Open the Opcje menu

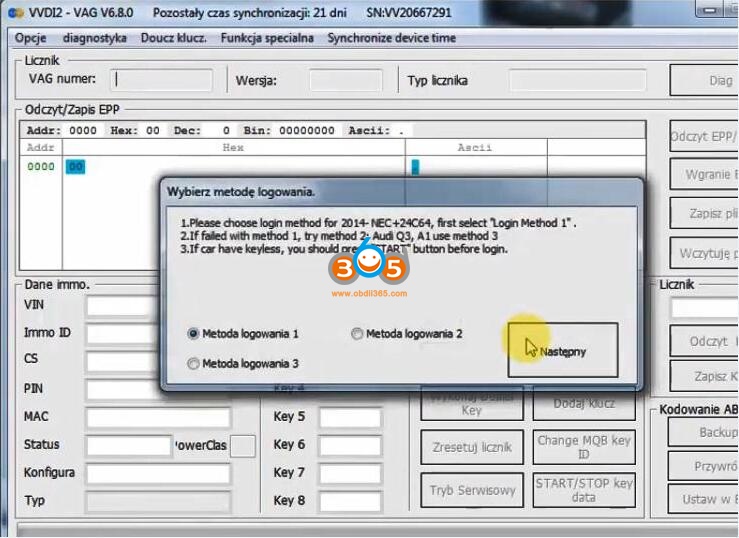click(x=31, y=38)
